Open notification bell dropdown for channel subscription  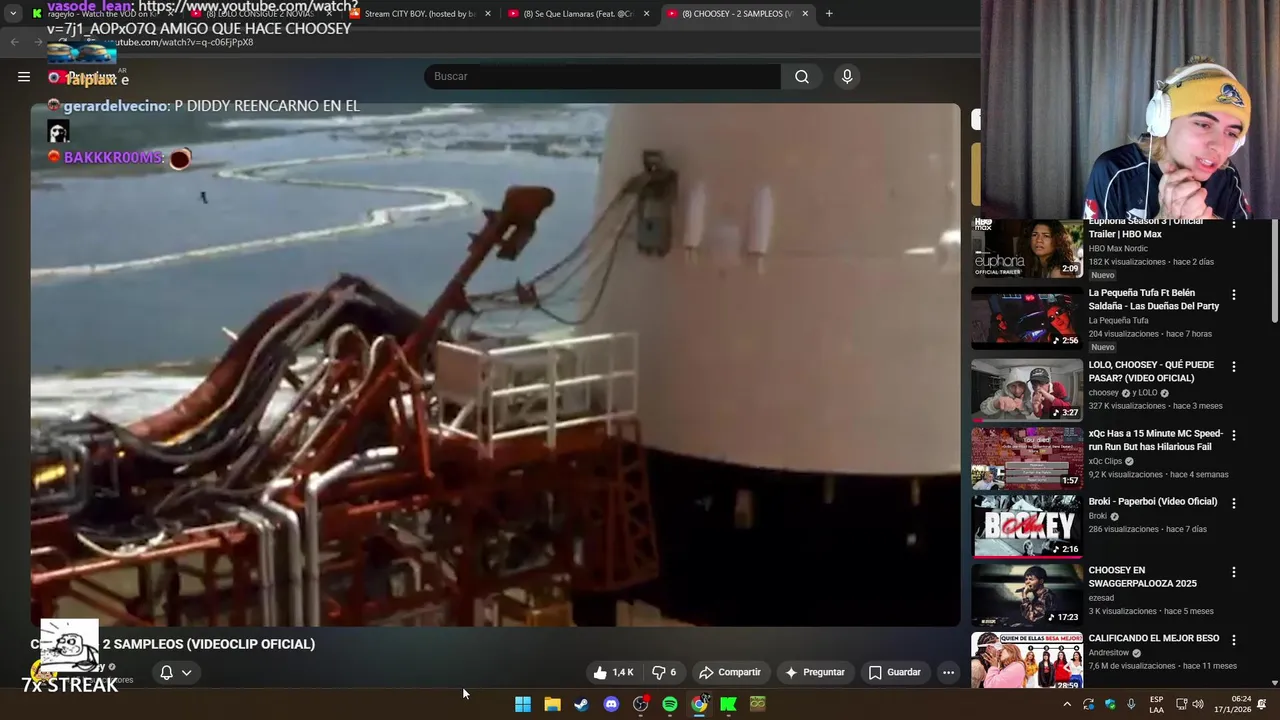[x=176, y=672]
